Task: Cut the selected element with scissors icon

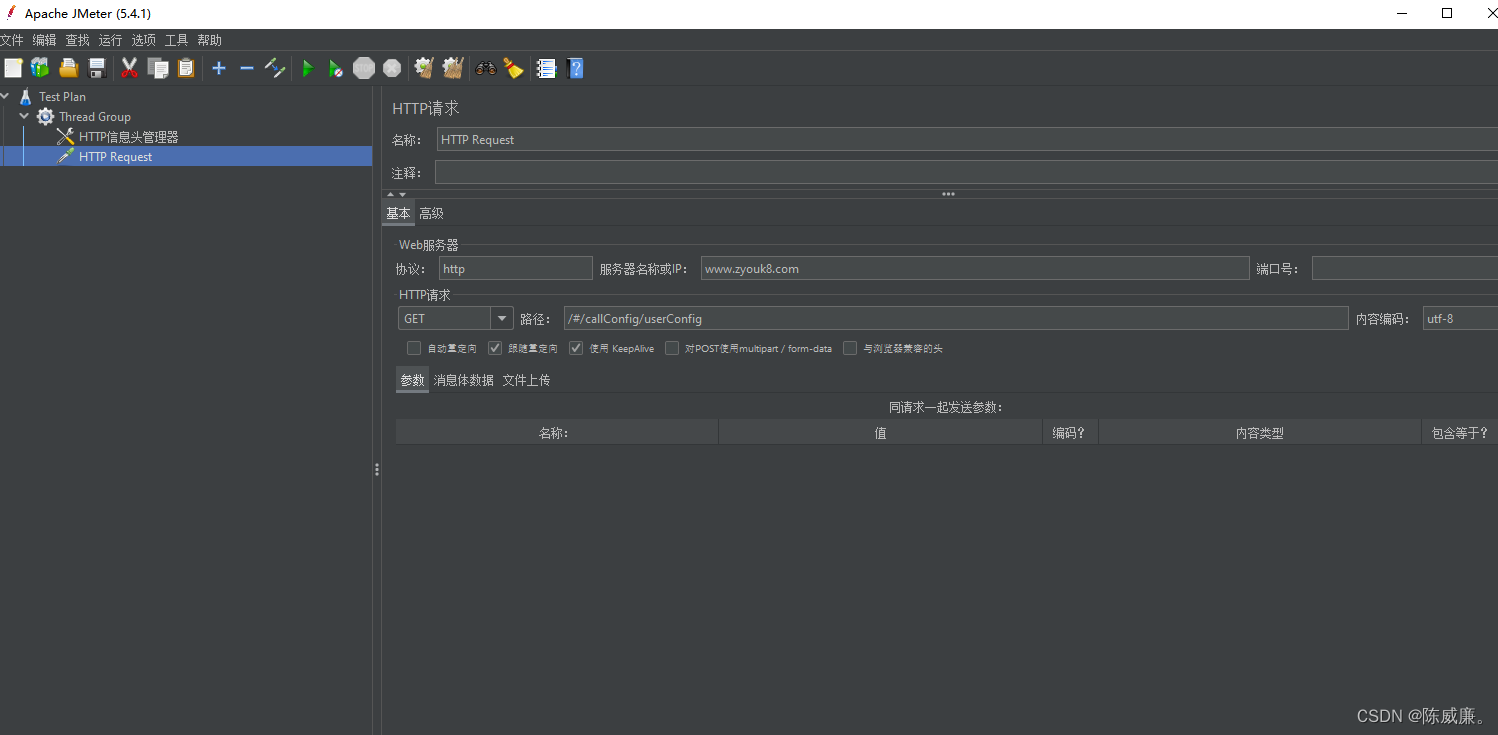Action: (x=129, y=68)
